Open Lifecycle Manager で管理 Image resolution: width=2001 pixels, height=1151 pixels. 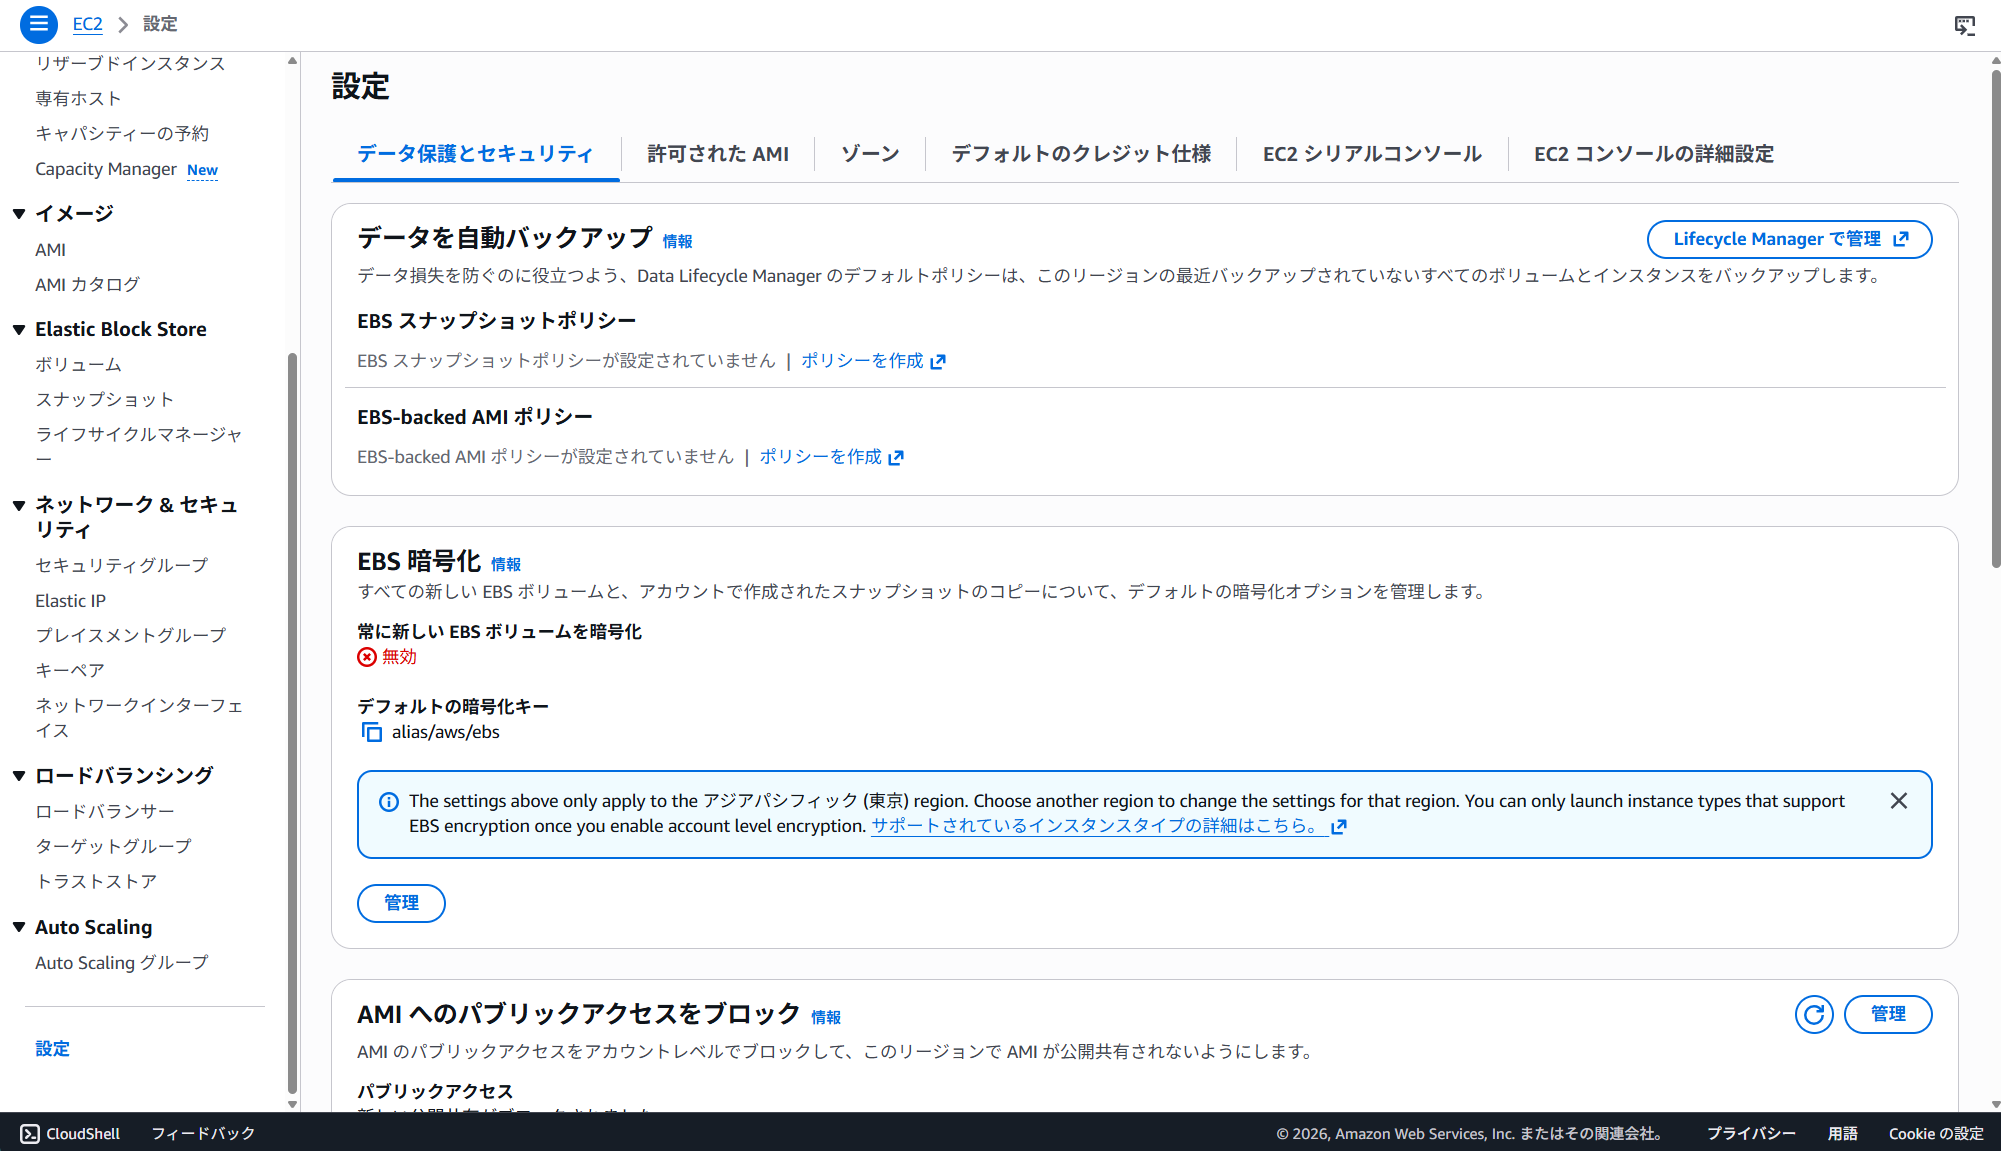pos(1788,239)
